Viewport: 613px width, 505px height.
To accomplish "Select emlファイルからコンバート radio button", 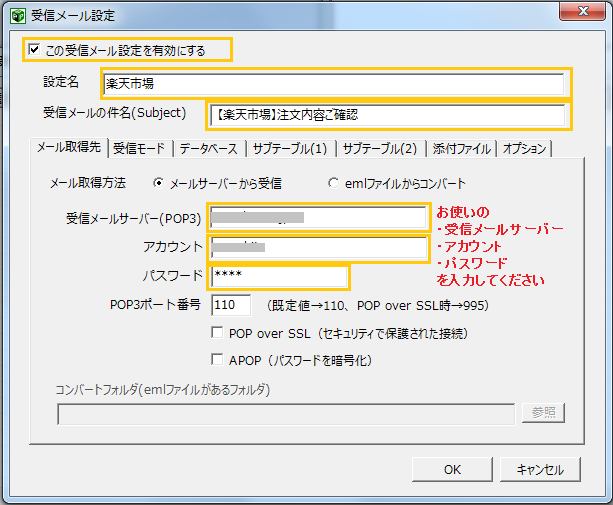I will coord(333,183).
